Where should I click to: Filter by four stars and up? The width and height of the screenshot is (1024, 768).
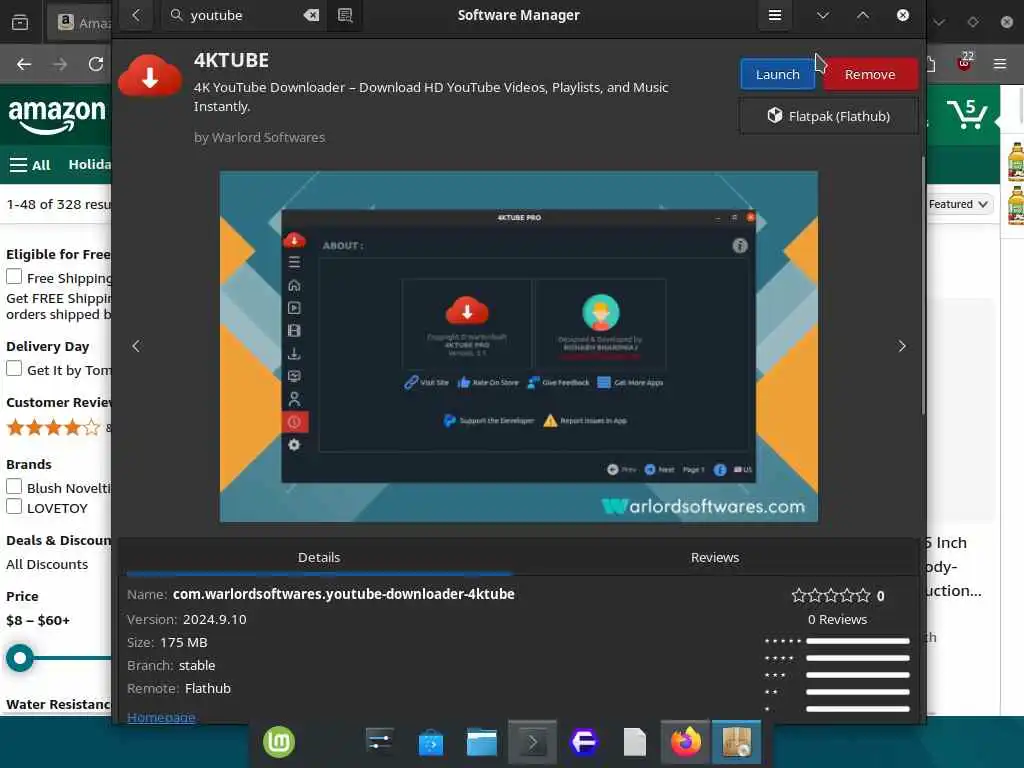[x=54, y=428]
